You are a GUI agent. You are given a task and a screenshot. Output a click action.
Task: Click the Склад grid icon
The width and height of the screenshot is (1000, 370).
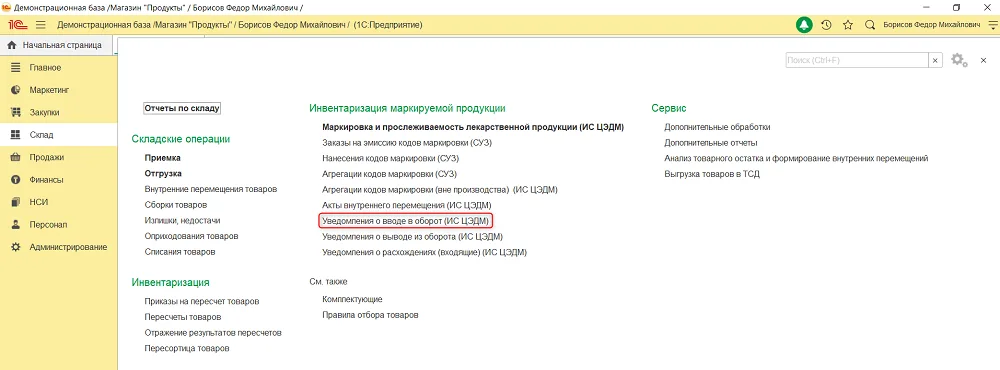point(16,135)
